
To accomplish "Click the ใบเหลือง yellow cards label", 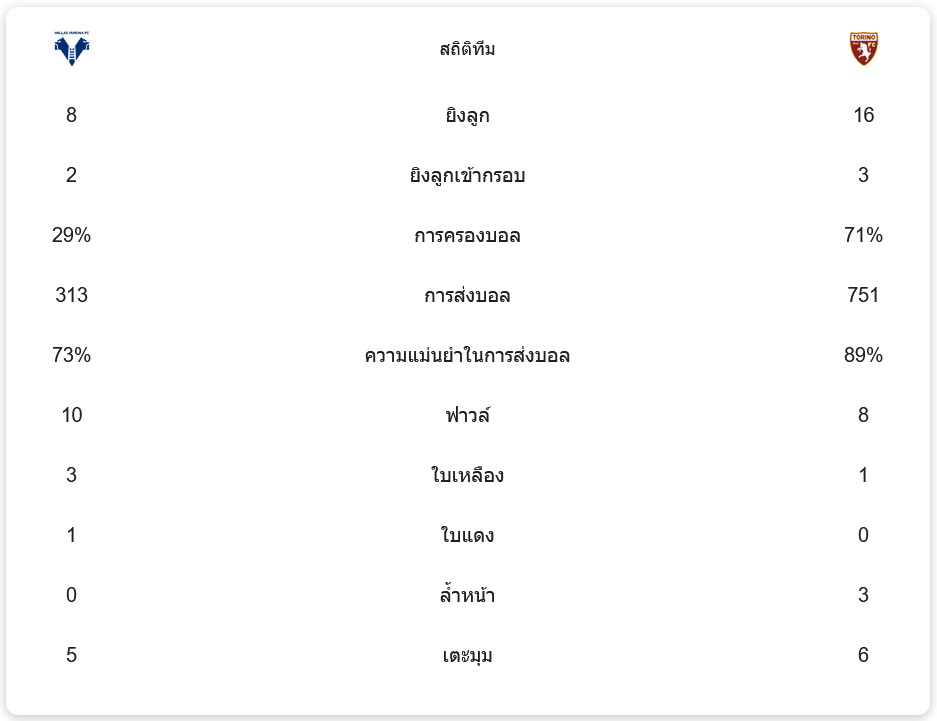I will pos(467,475).
